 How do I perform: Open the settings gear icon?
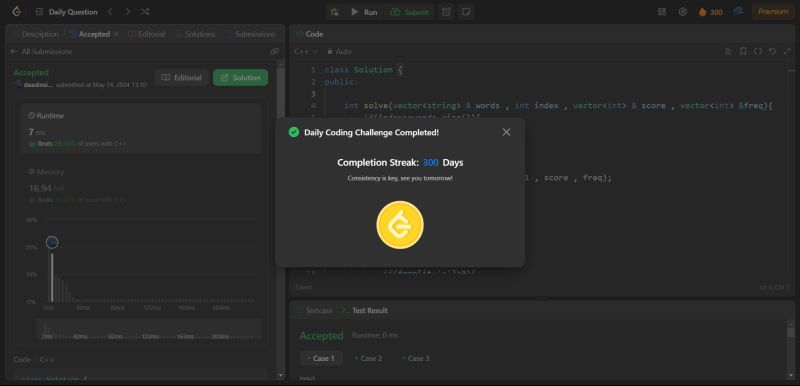click(683, 12)
